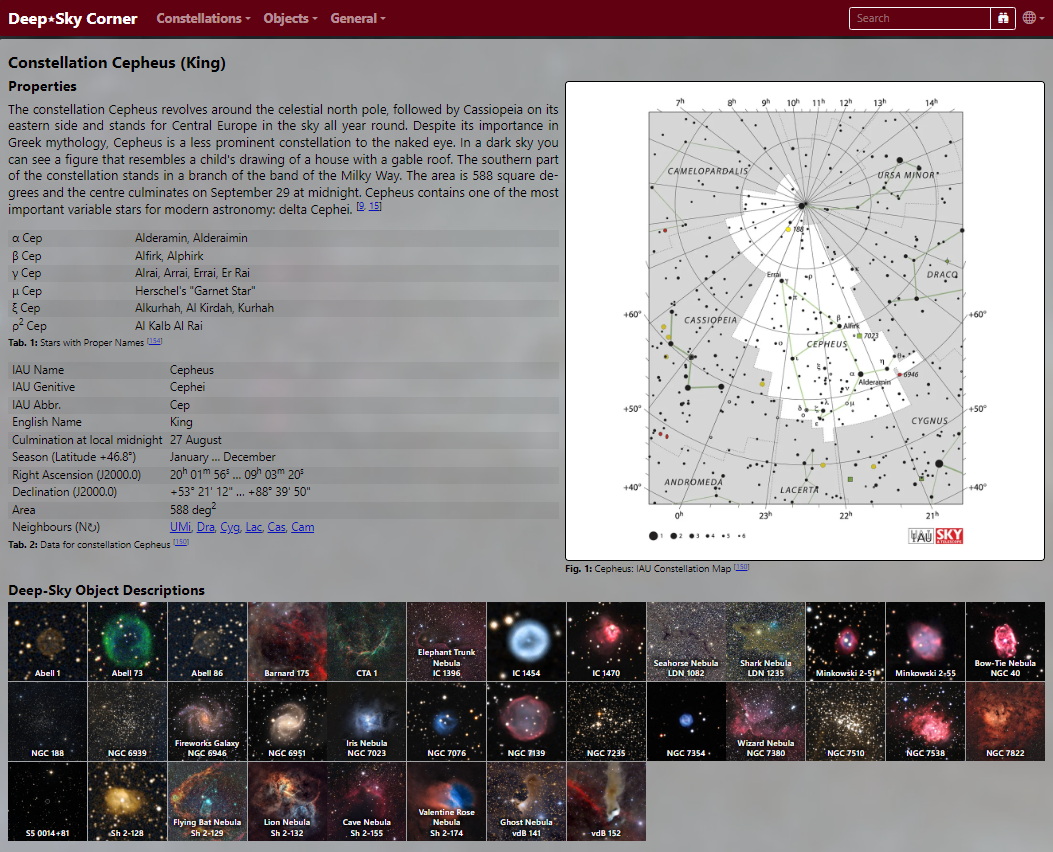
Task: Open the S5 0014+81 thumbnail
Action: coord(48,801)
